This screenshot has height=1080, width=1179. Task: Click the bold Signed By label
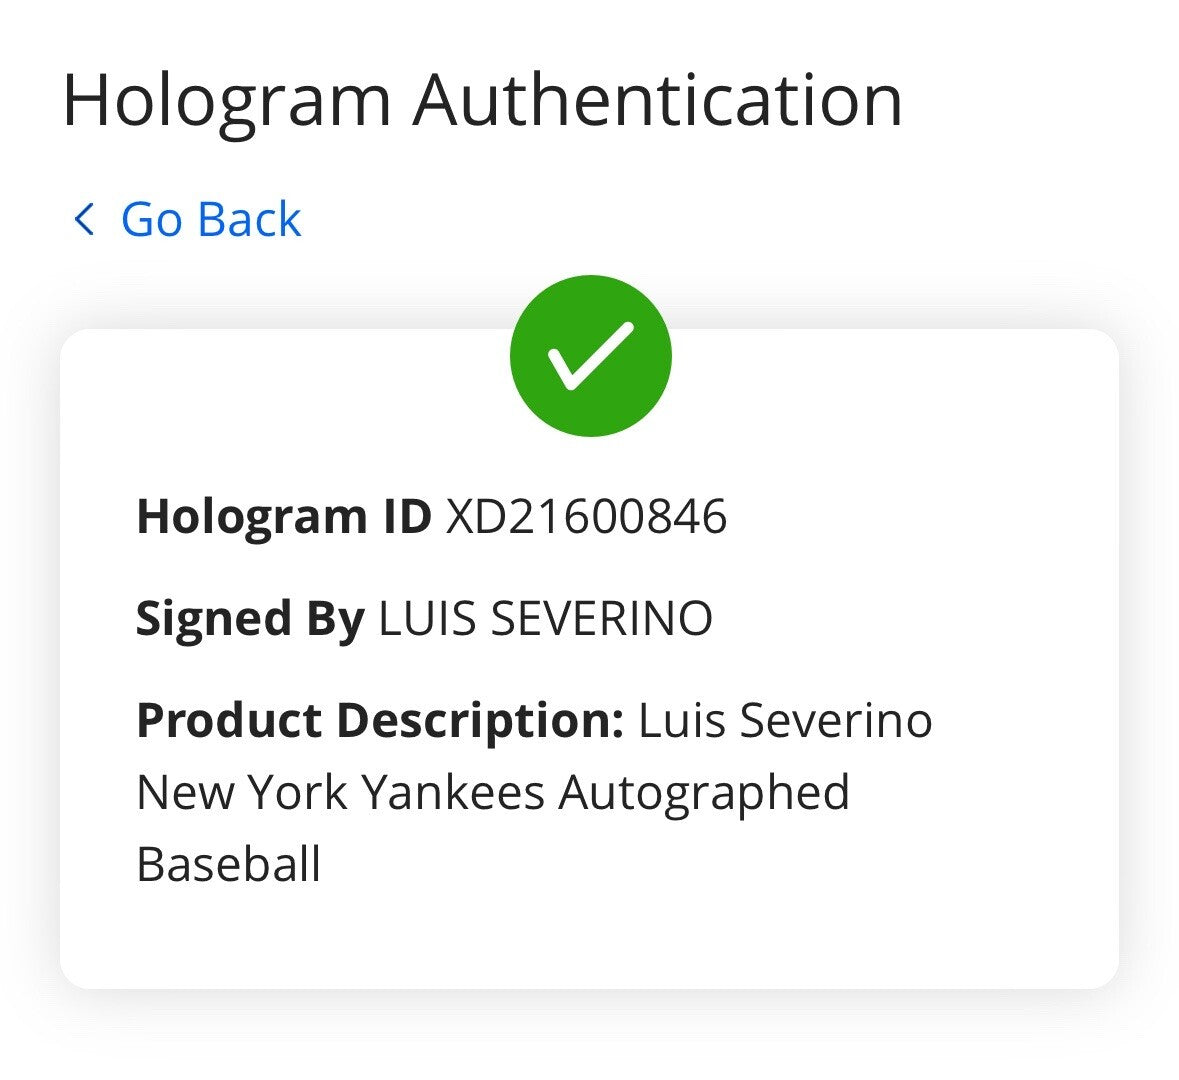(x=250, y=618)
